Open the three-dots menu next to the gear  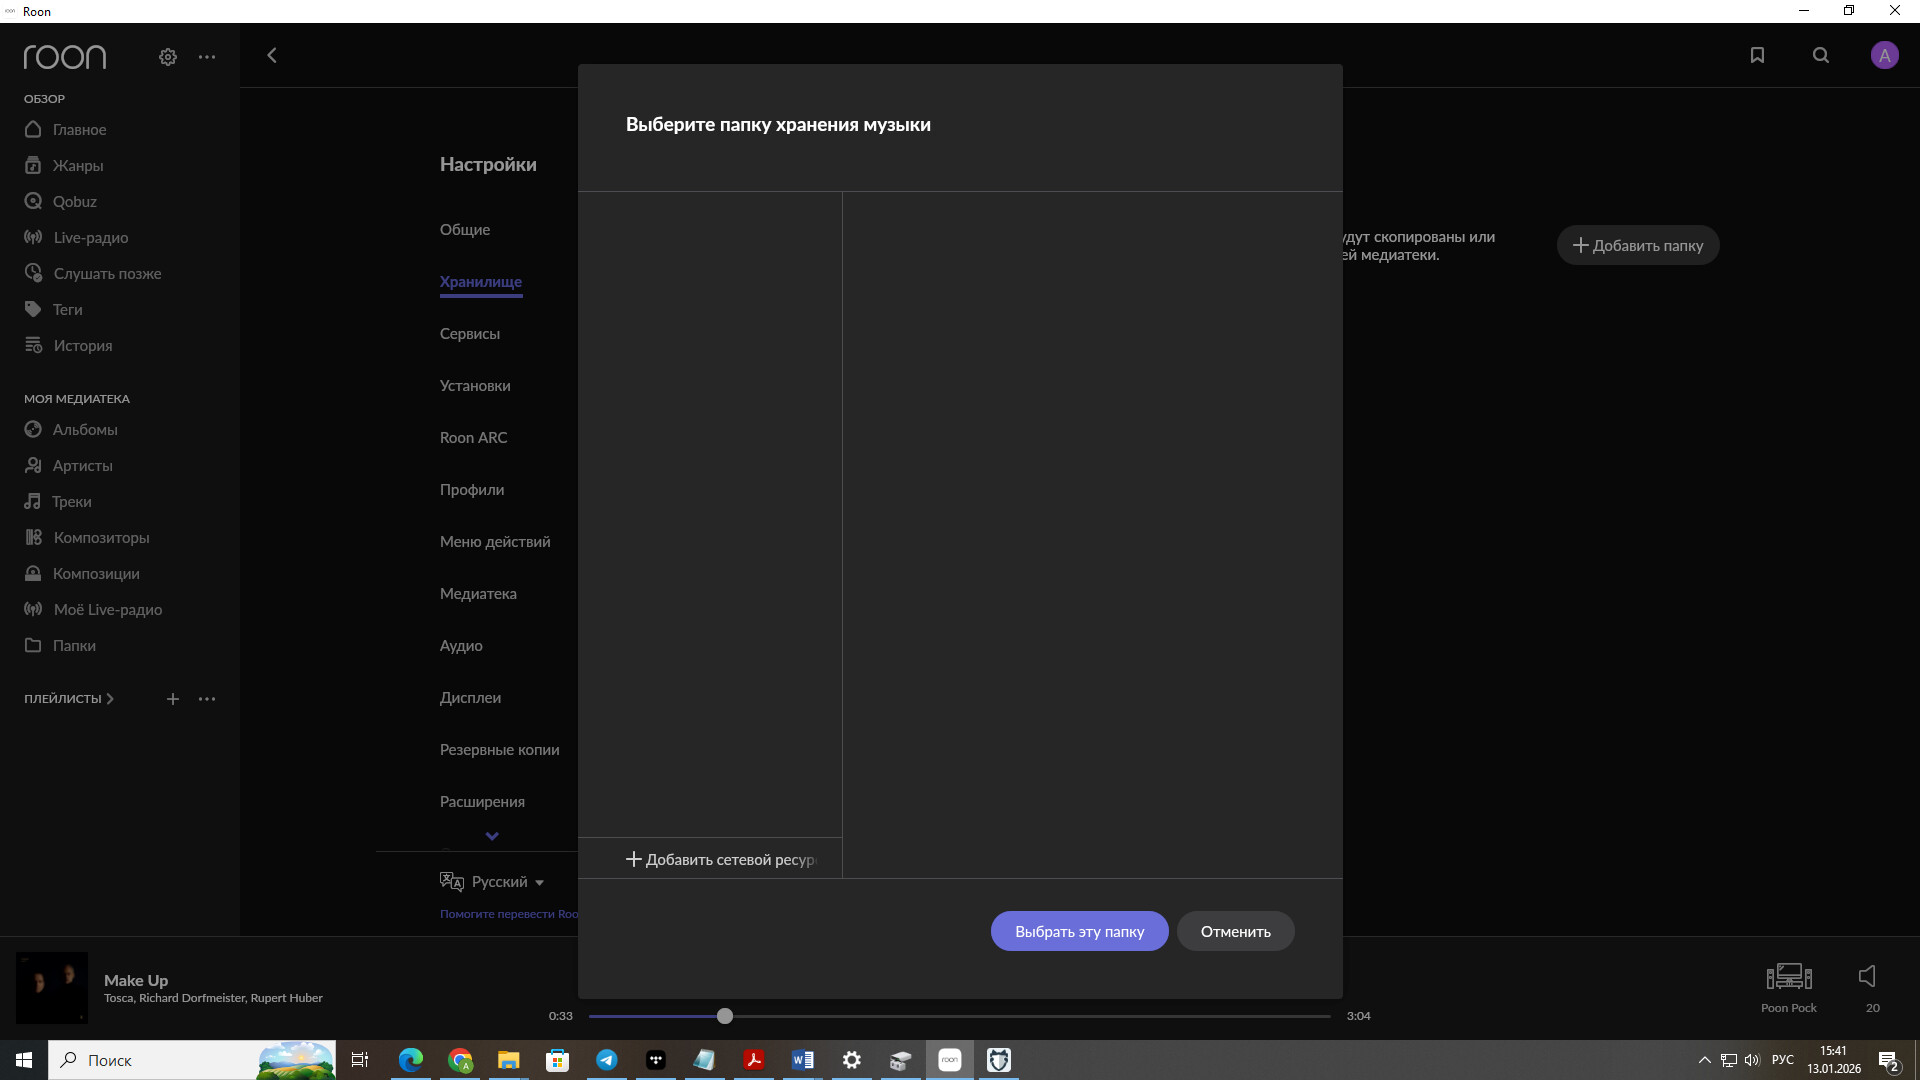[207, 57]
